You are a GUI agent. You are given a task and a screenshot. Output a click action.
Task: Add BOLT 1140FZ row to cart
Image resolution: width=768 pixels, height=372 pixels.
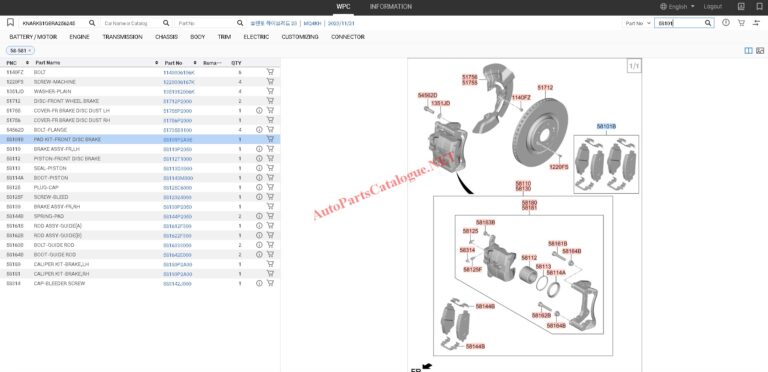[x=270, y=72]
